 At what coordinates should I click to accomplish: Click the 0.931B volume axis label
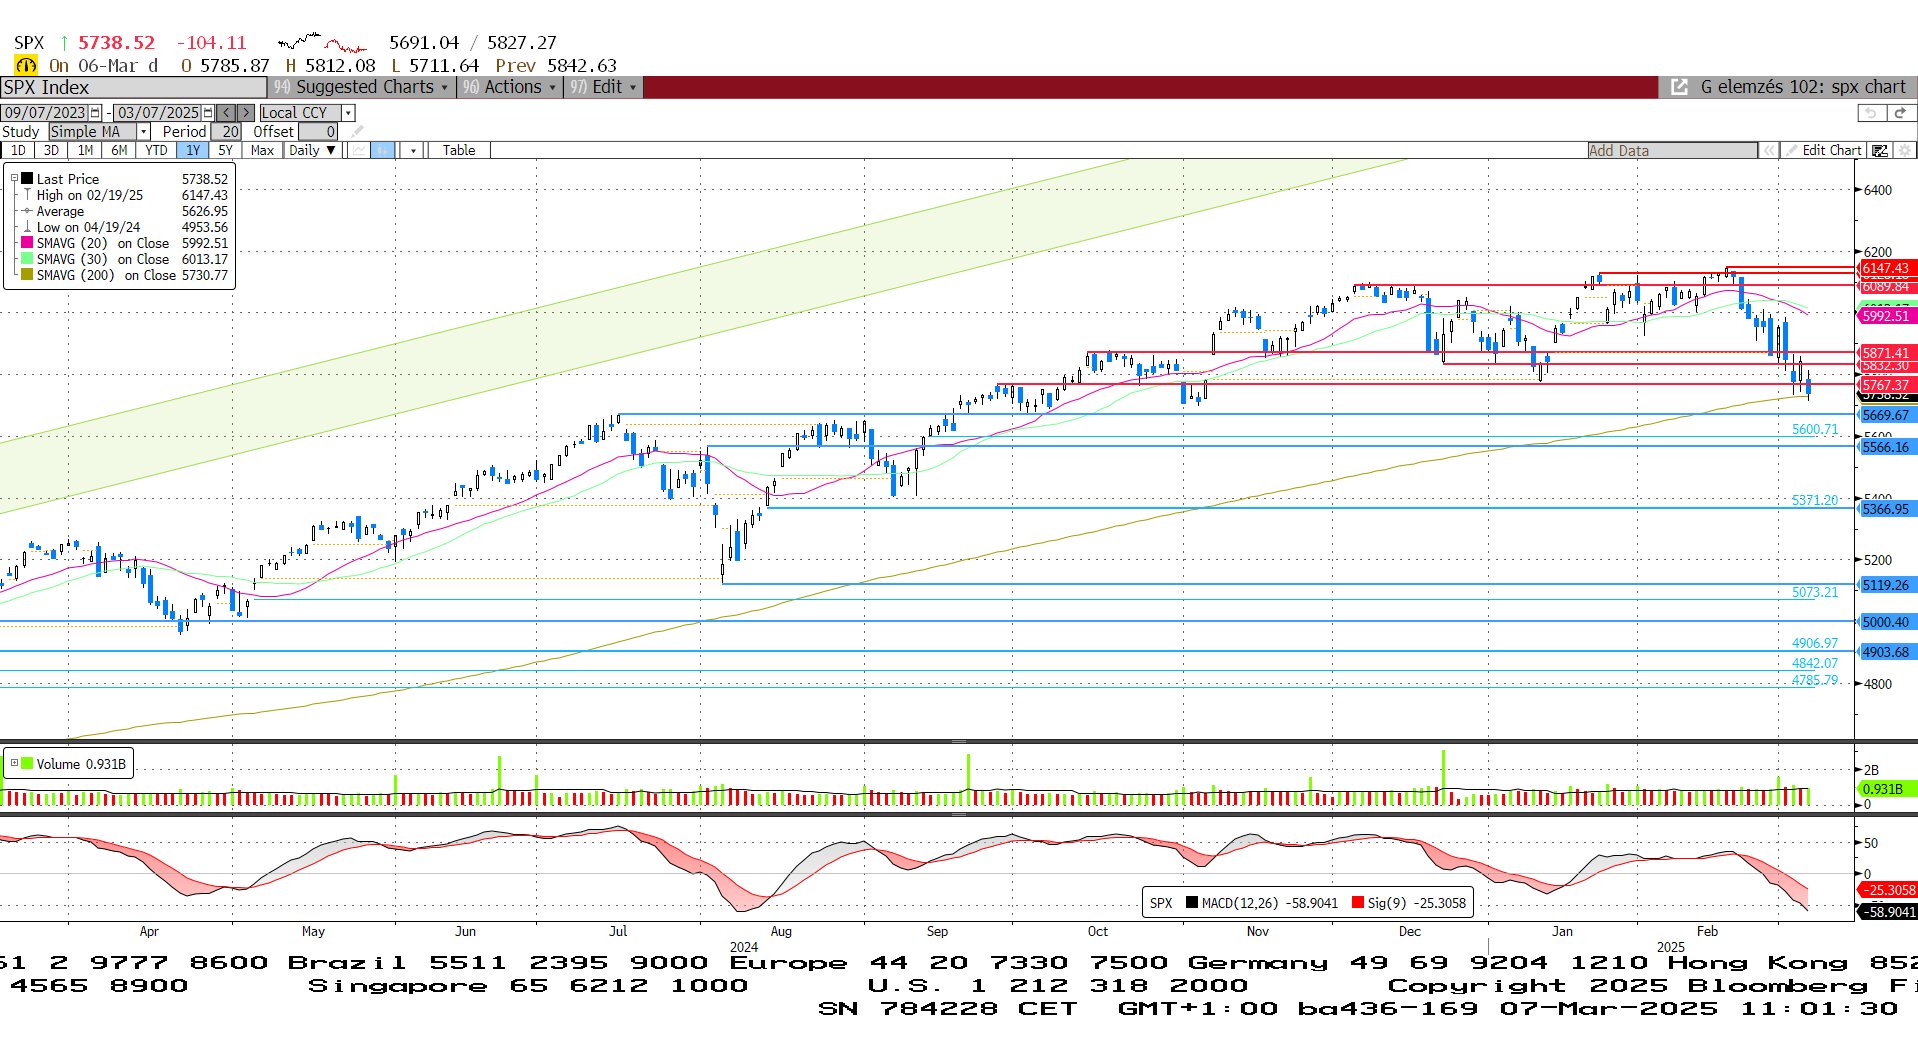coord(1886,789)
